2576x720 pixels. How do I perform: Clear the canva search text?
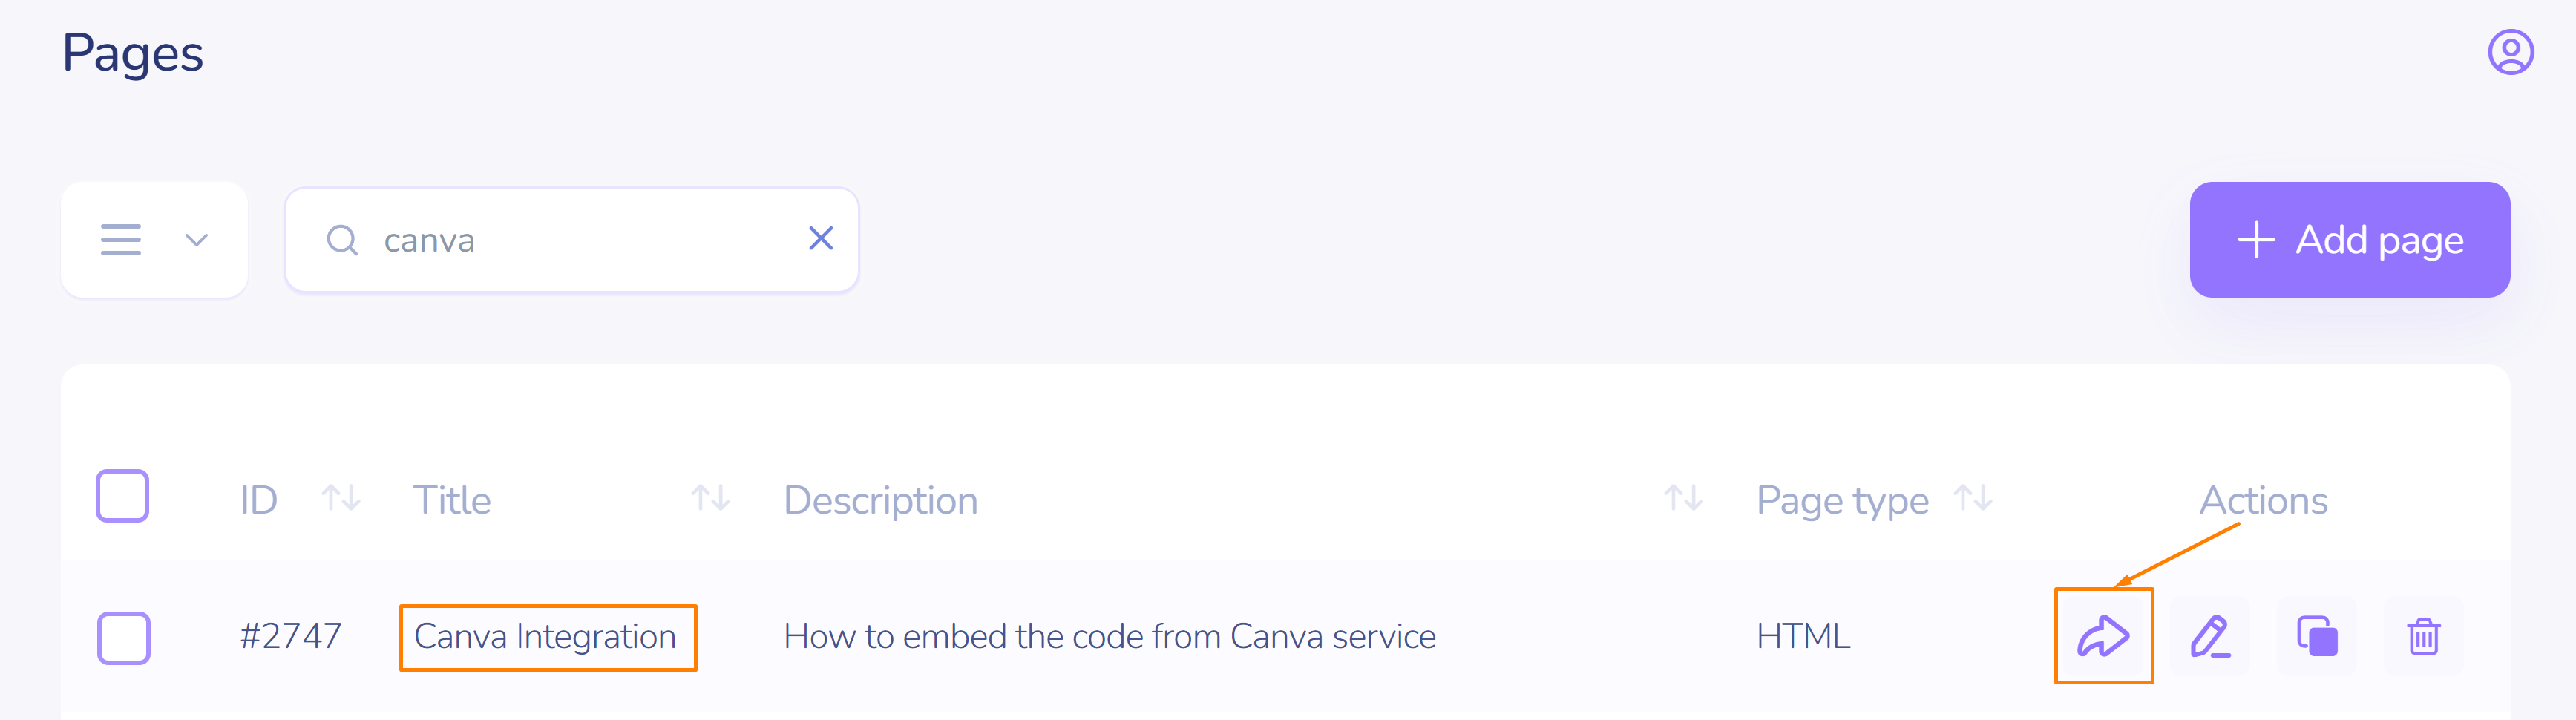(821, 239)
